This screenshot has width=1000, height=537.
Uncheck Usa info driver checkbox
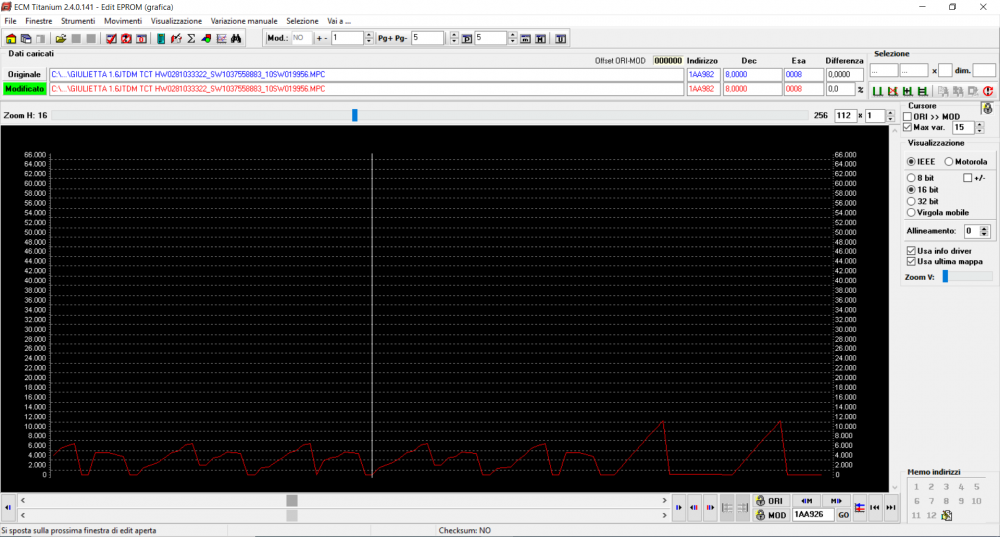point(909,250)
